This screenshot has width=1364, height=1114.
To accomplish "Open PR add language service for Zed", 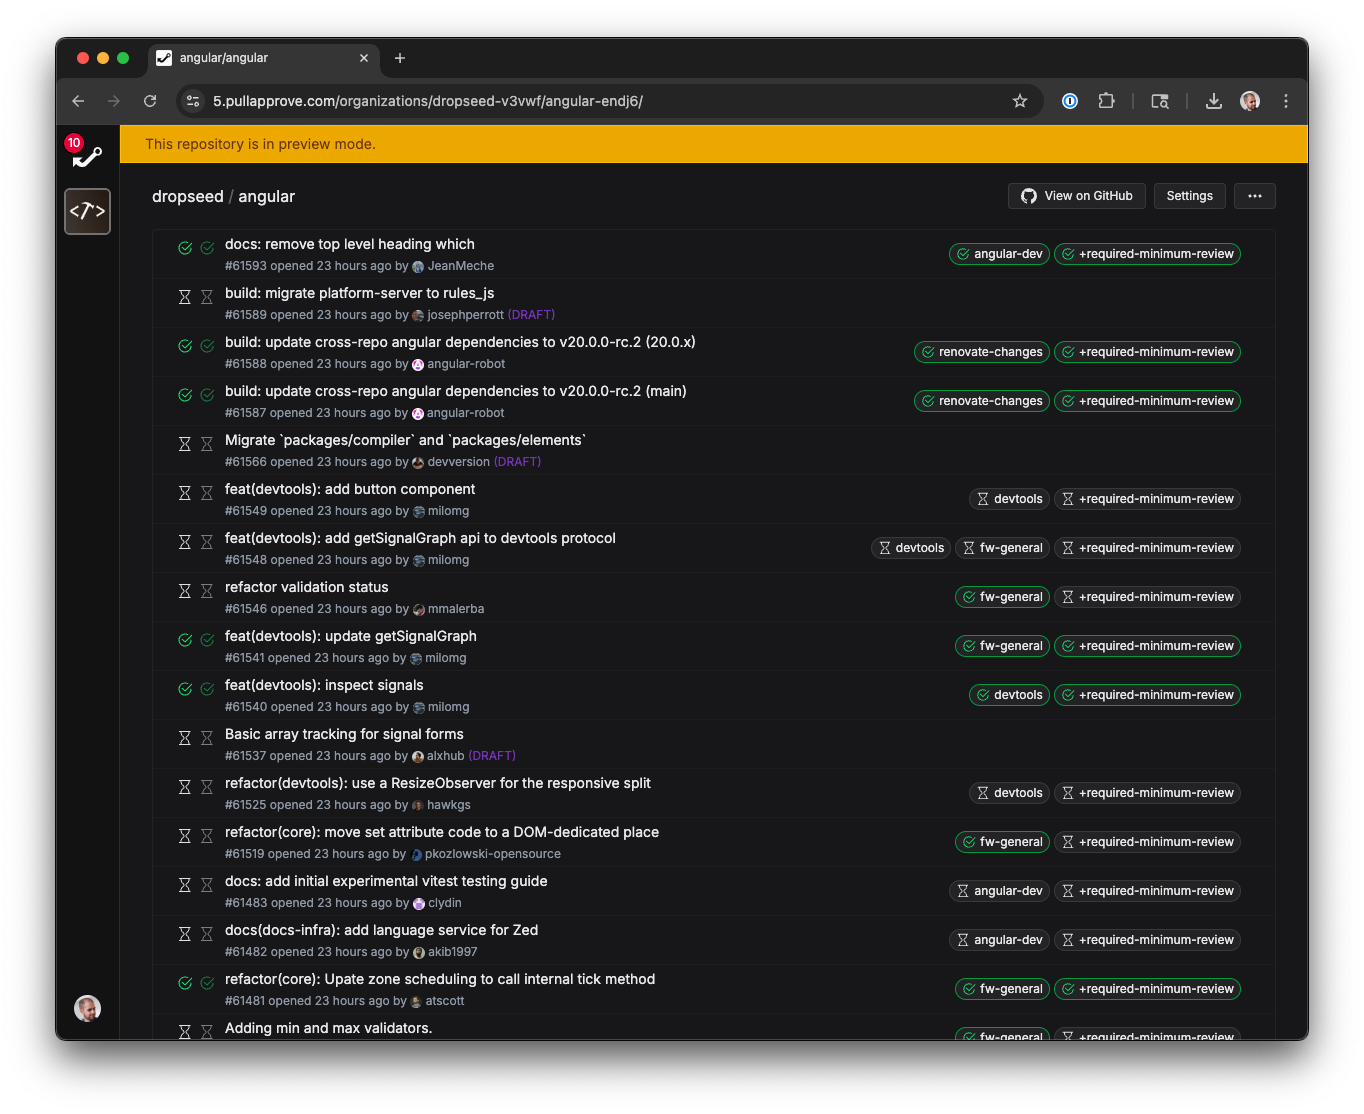I will click(381, 930).
